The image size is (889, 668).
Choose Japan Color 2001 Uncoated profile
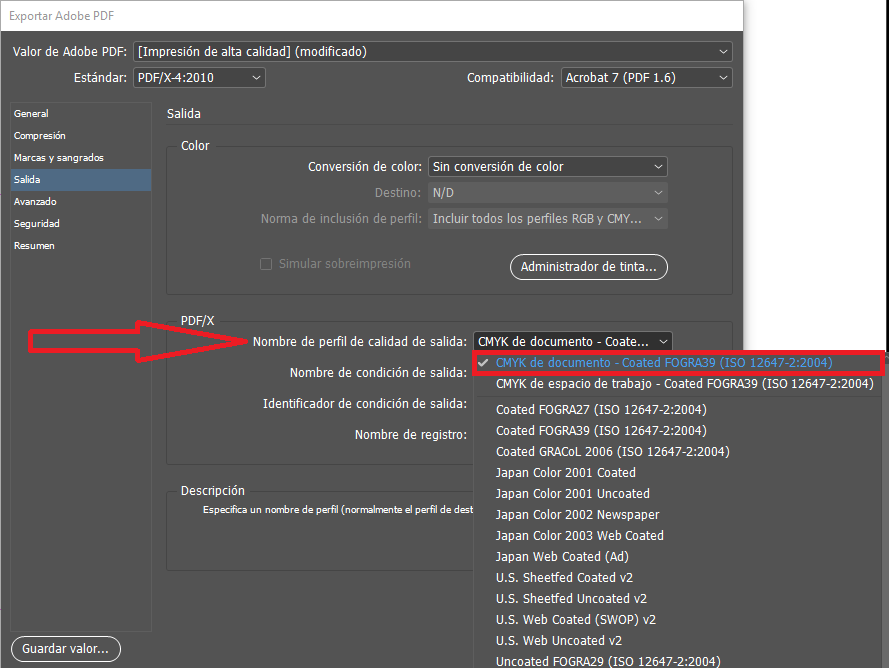678,493
